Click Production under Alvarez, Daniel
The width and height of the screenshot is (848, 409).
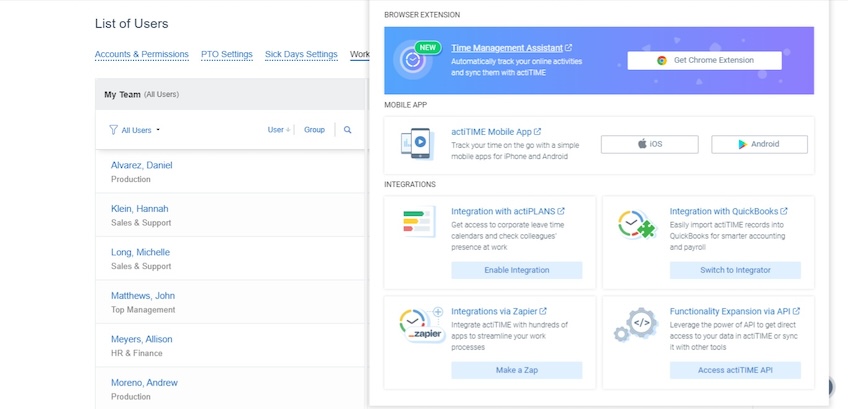click(x=131, y=179)
